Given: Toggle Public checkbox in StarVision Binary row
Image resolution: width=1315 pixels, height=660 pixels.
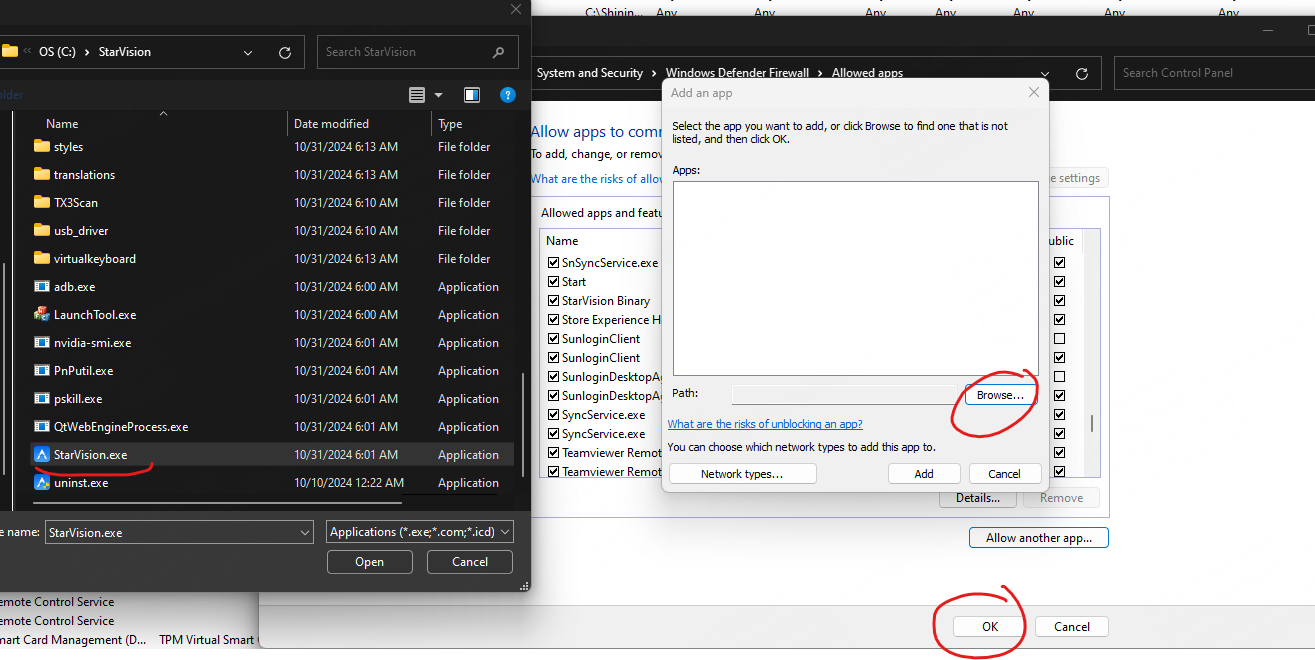Looking at the screenshot, I should coord(1060,301).
